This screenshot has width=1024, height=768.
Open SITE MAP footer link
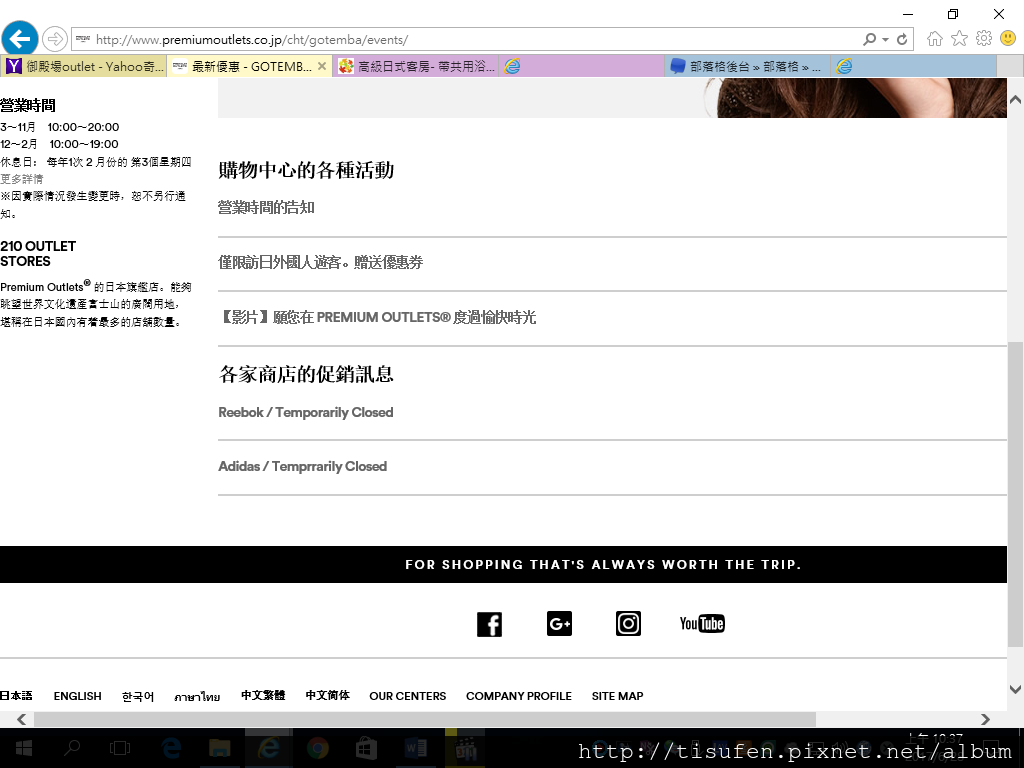click(x=617, y=696)
